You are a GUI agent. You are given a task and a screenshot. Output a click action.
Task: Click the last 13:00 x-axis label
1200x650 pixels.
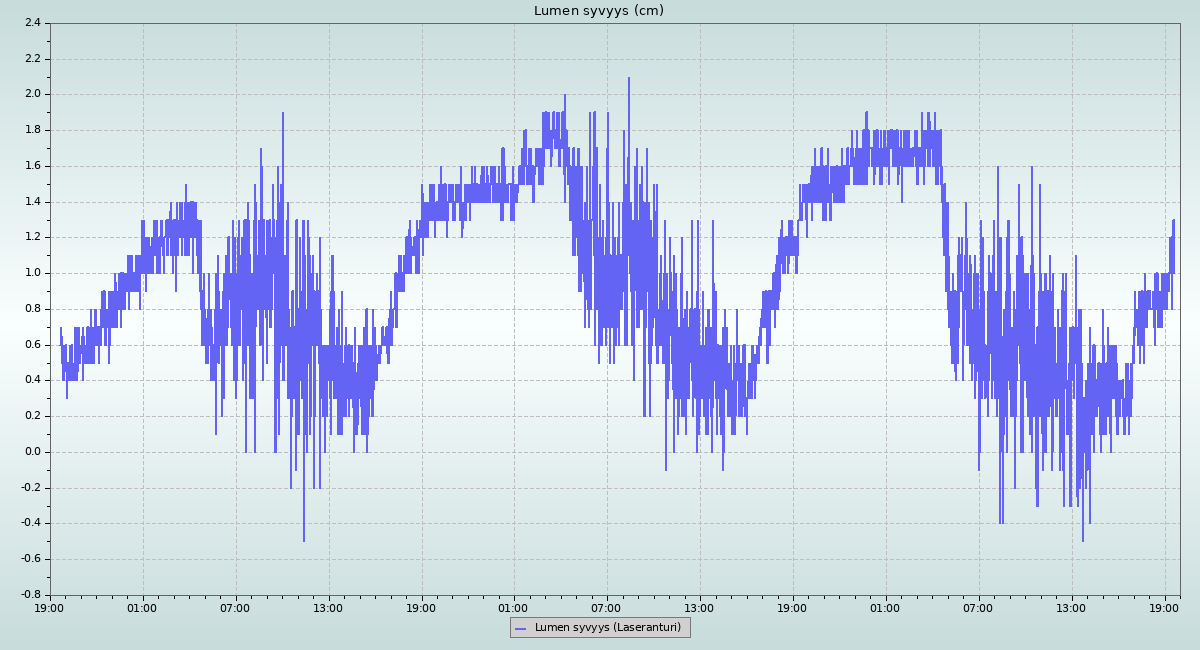click(1072, 607)
